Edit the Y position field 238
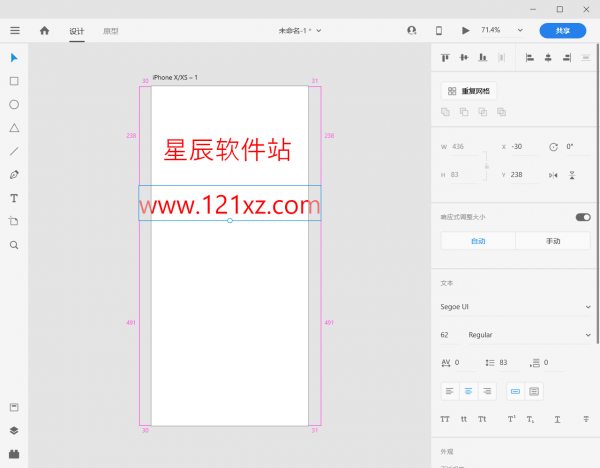 click(x=524, y=175)
